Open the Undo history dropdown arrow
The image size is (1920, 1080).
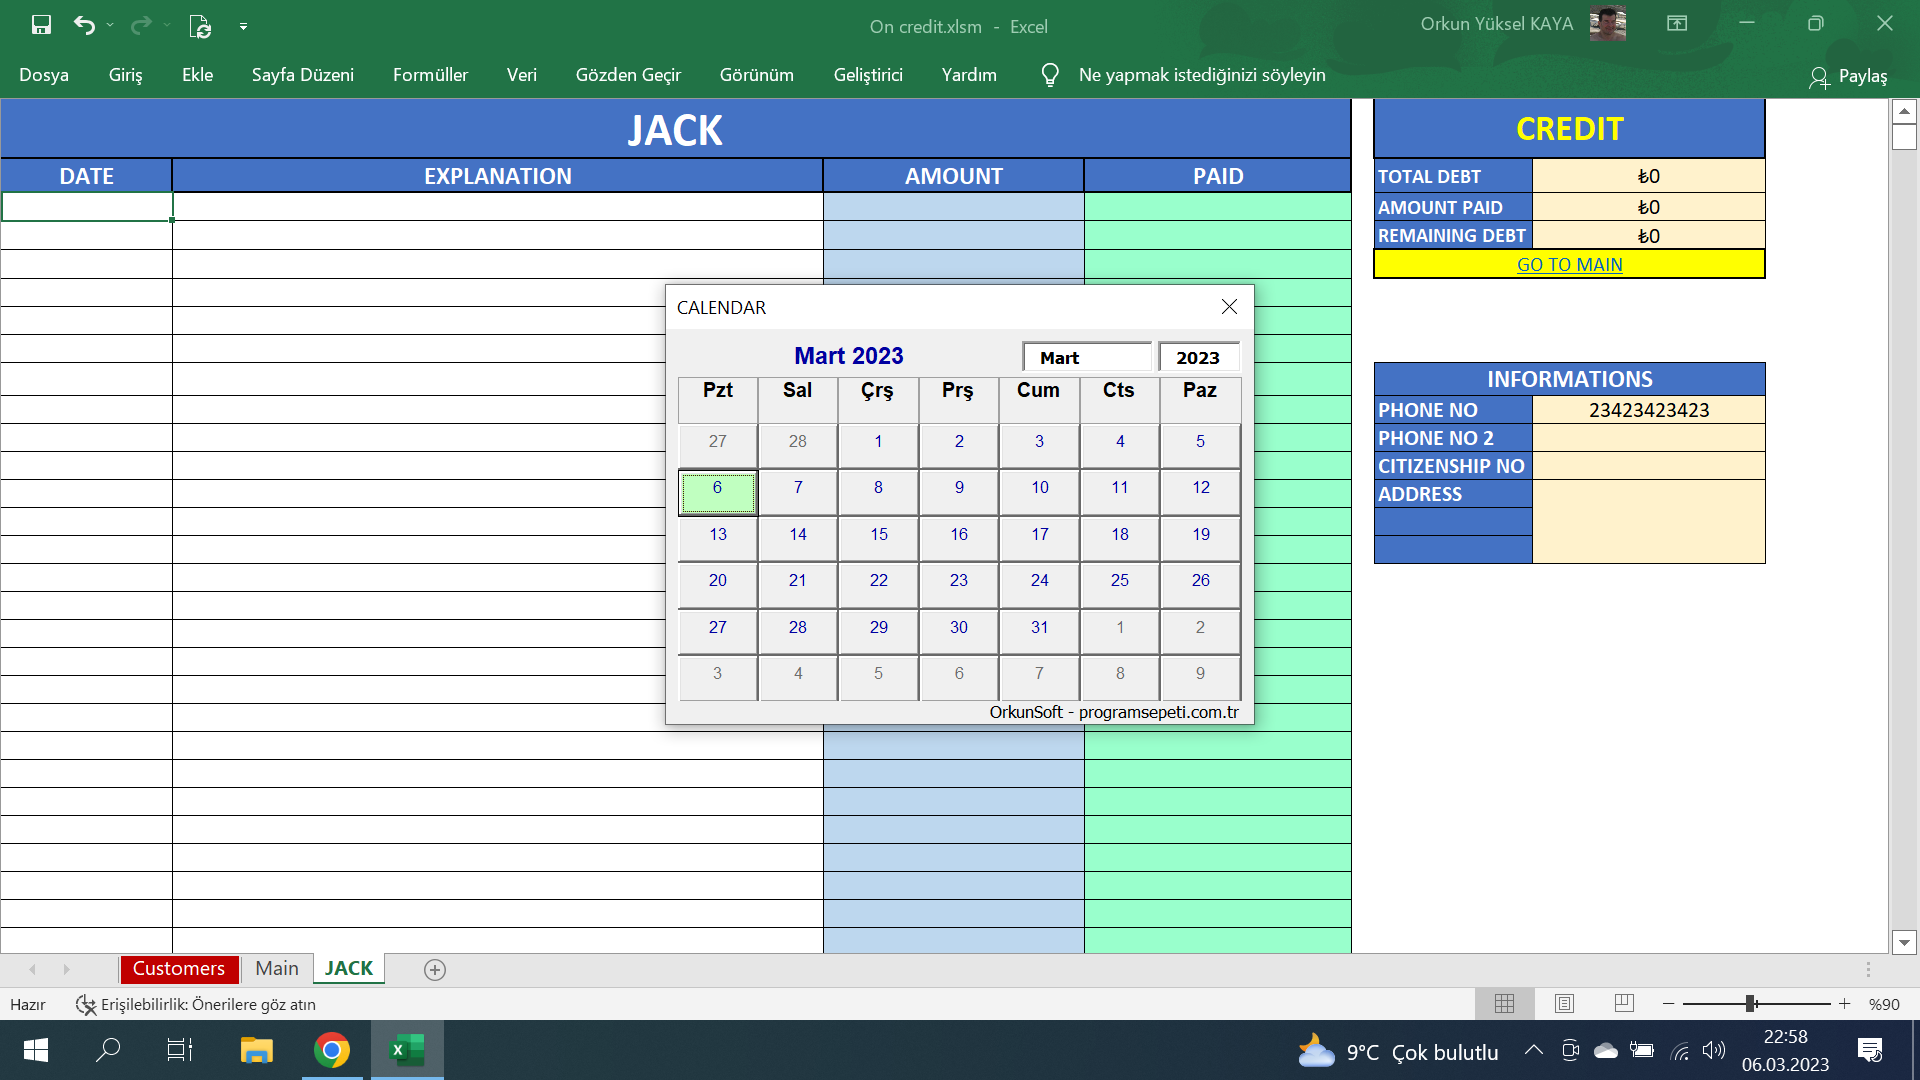click(110, 25)
